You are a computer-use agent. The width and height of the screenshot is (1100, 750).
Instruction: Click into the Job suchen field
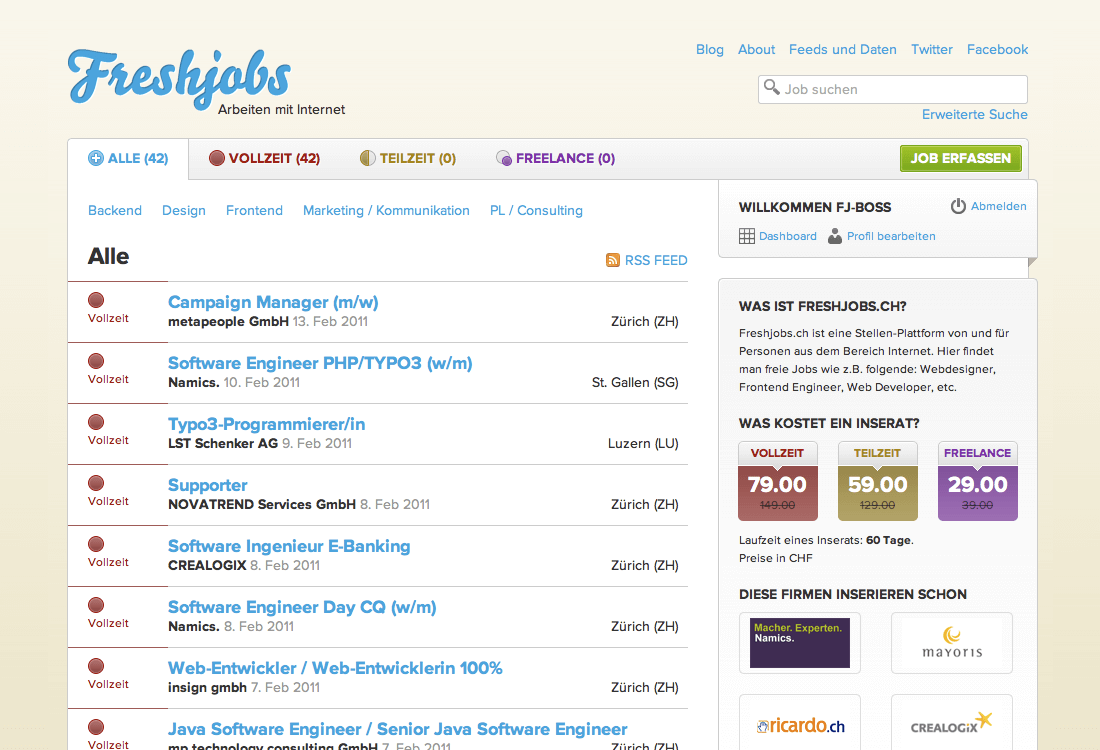coord(900,89)
